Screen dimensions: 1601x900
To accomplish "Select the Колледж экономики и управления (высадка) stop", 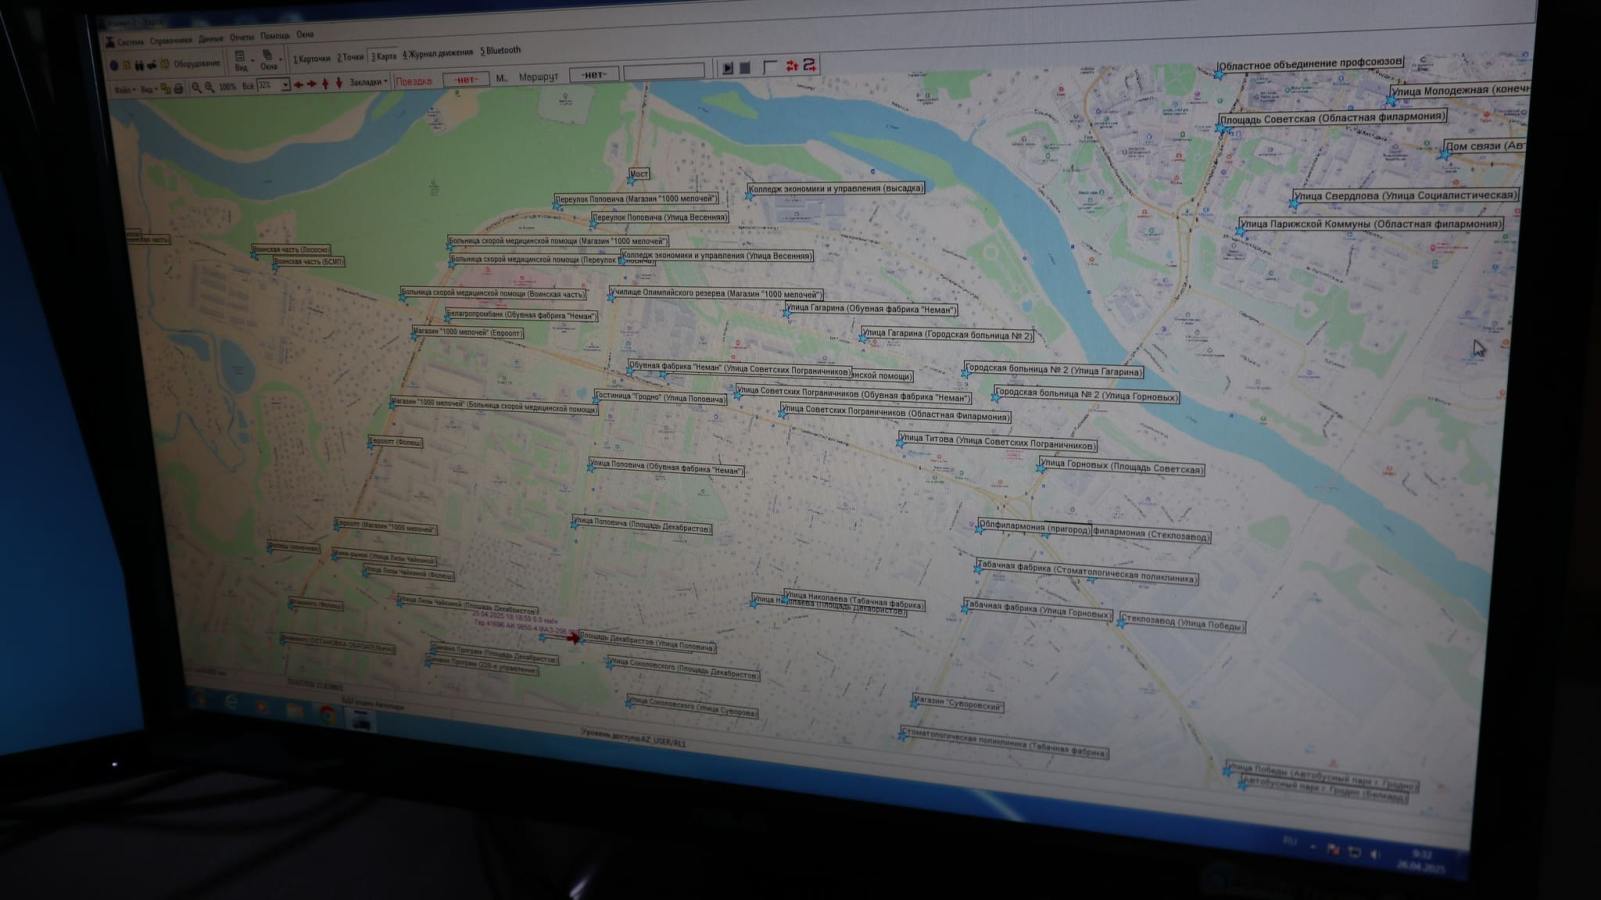I will (x=836, y=188).
